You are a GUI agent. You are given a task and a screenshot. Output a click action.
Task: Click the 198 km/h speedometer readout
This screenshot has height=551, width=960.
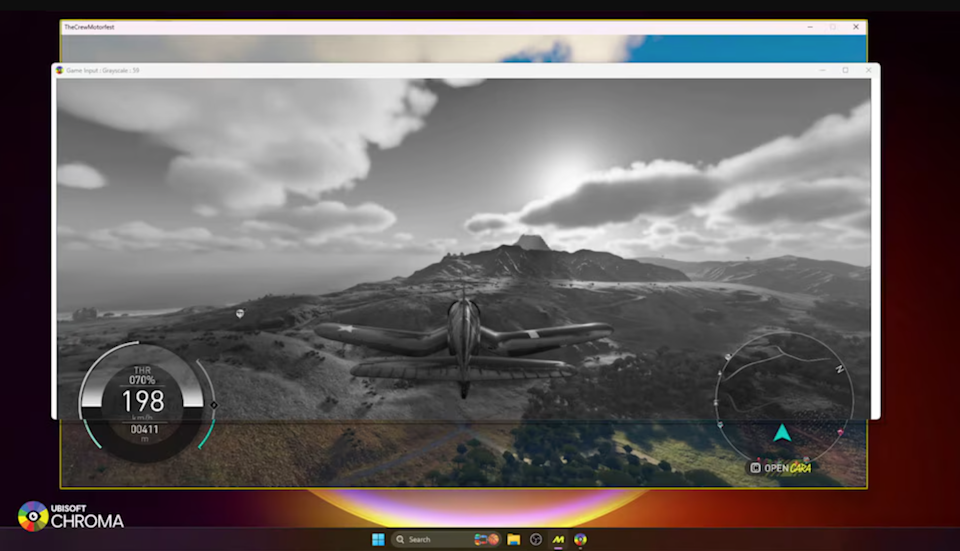tap(143, 401)
